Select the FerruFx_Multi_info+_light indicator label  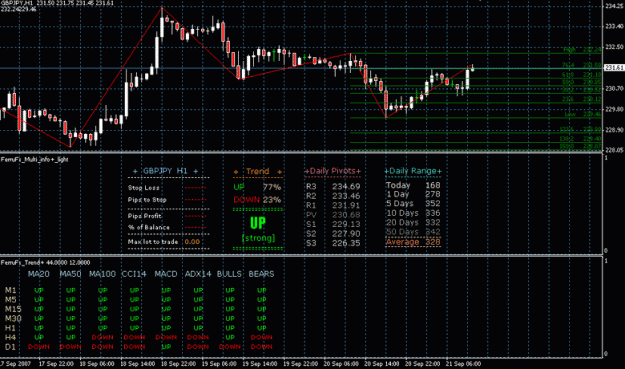coord(35,159)
